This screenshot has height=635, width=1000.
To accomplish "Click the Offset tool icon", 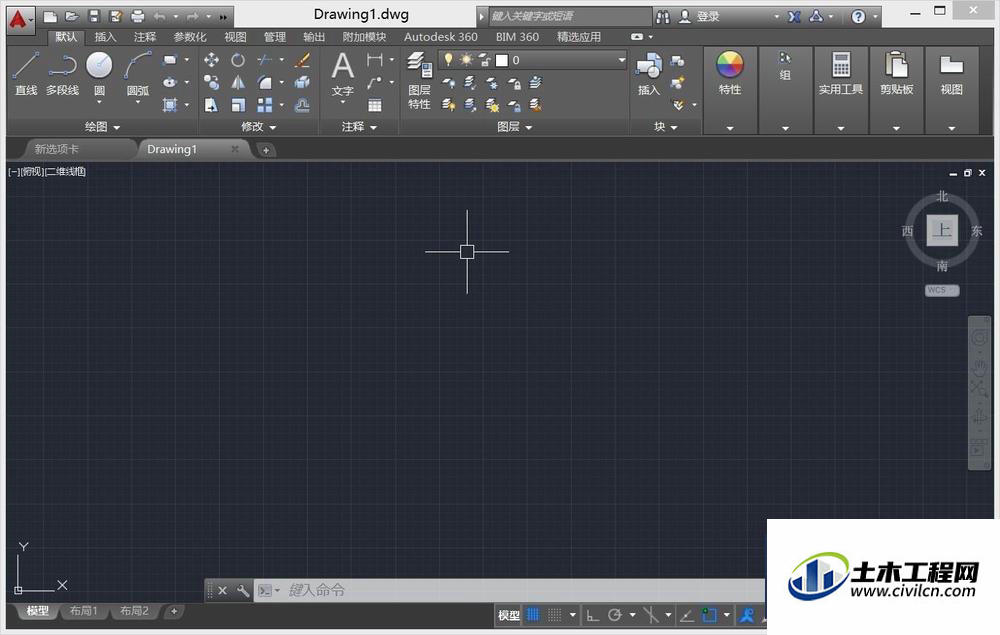I will pos(302,105).
